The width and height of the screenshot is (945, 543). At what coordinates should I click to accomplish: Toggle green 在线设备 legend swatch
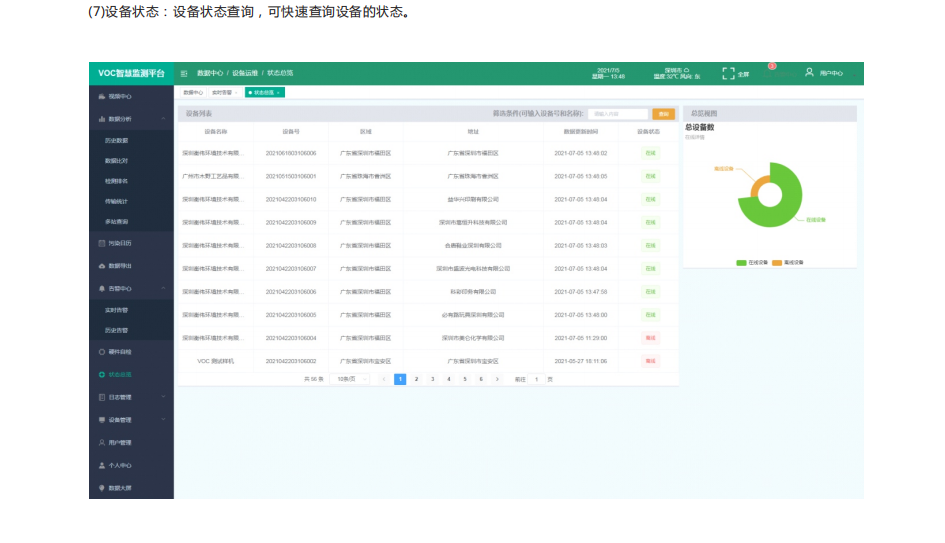(x=741, y=263)
